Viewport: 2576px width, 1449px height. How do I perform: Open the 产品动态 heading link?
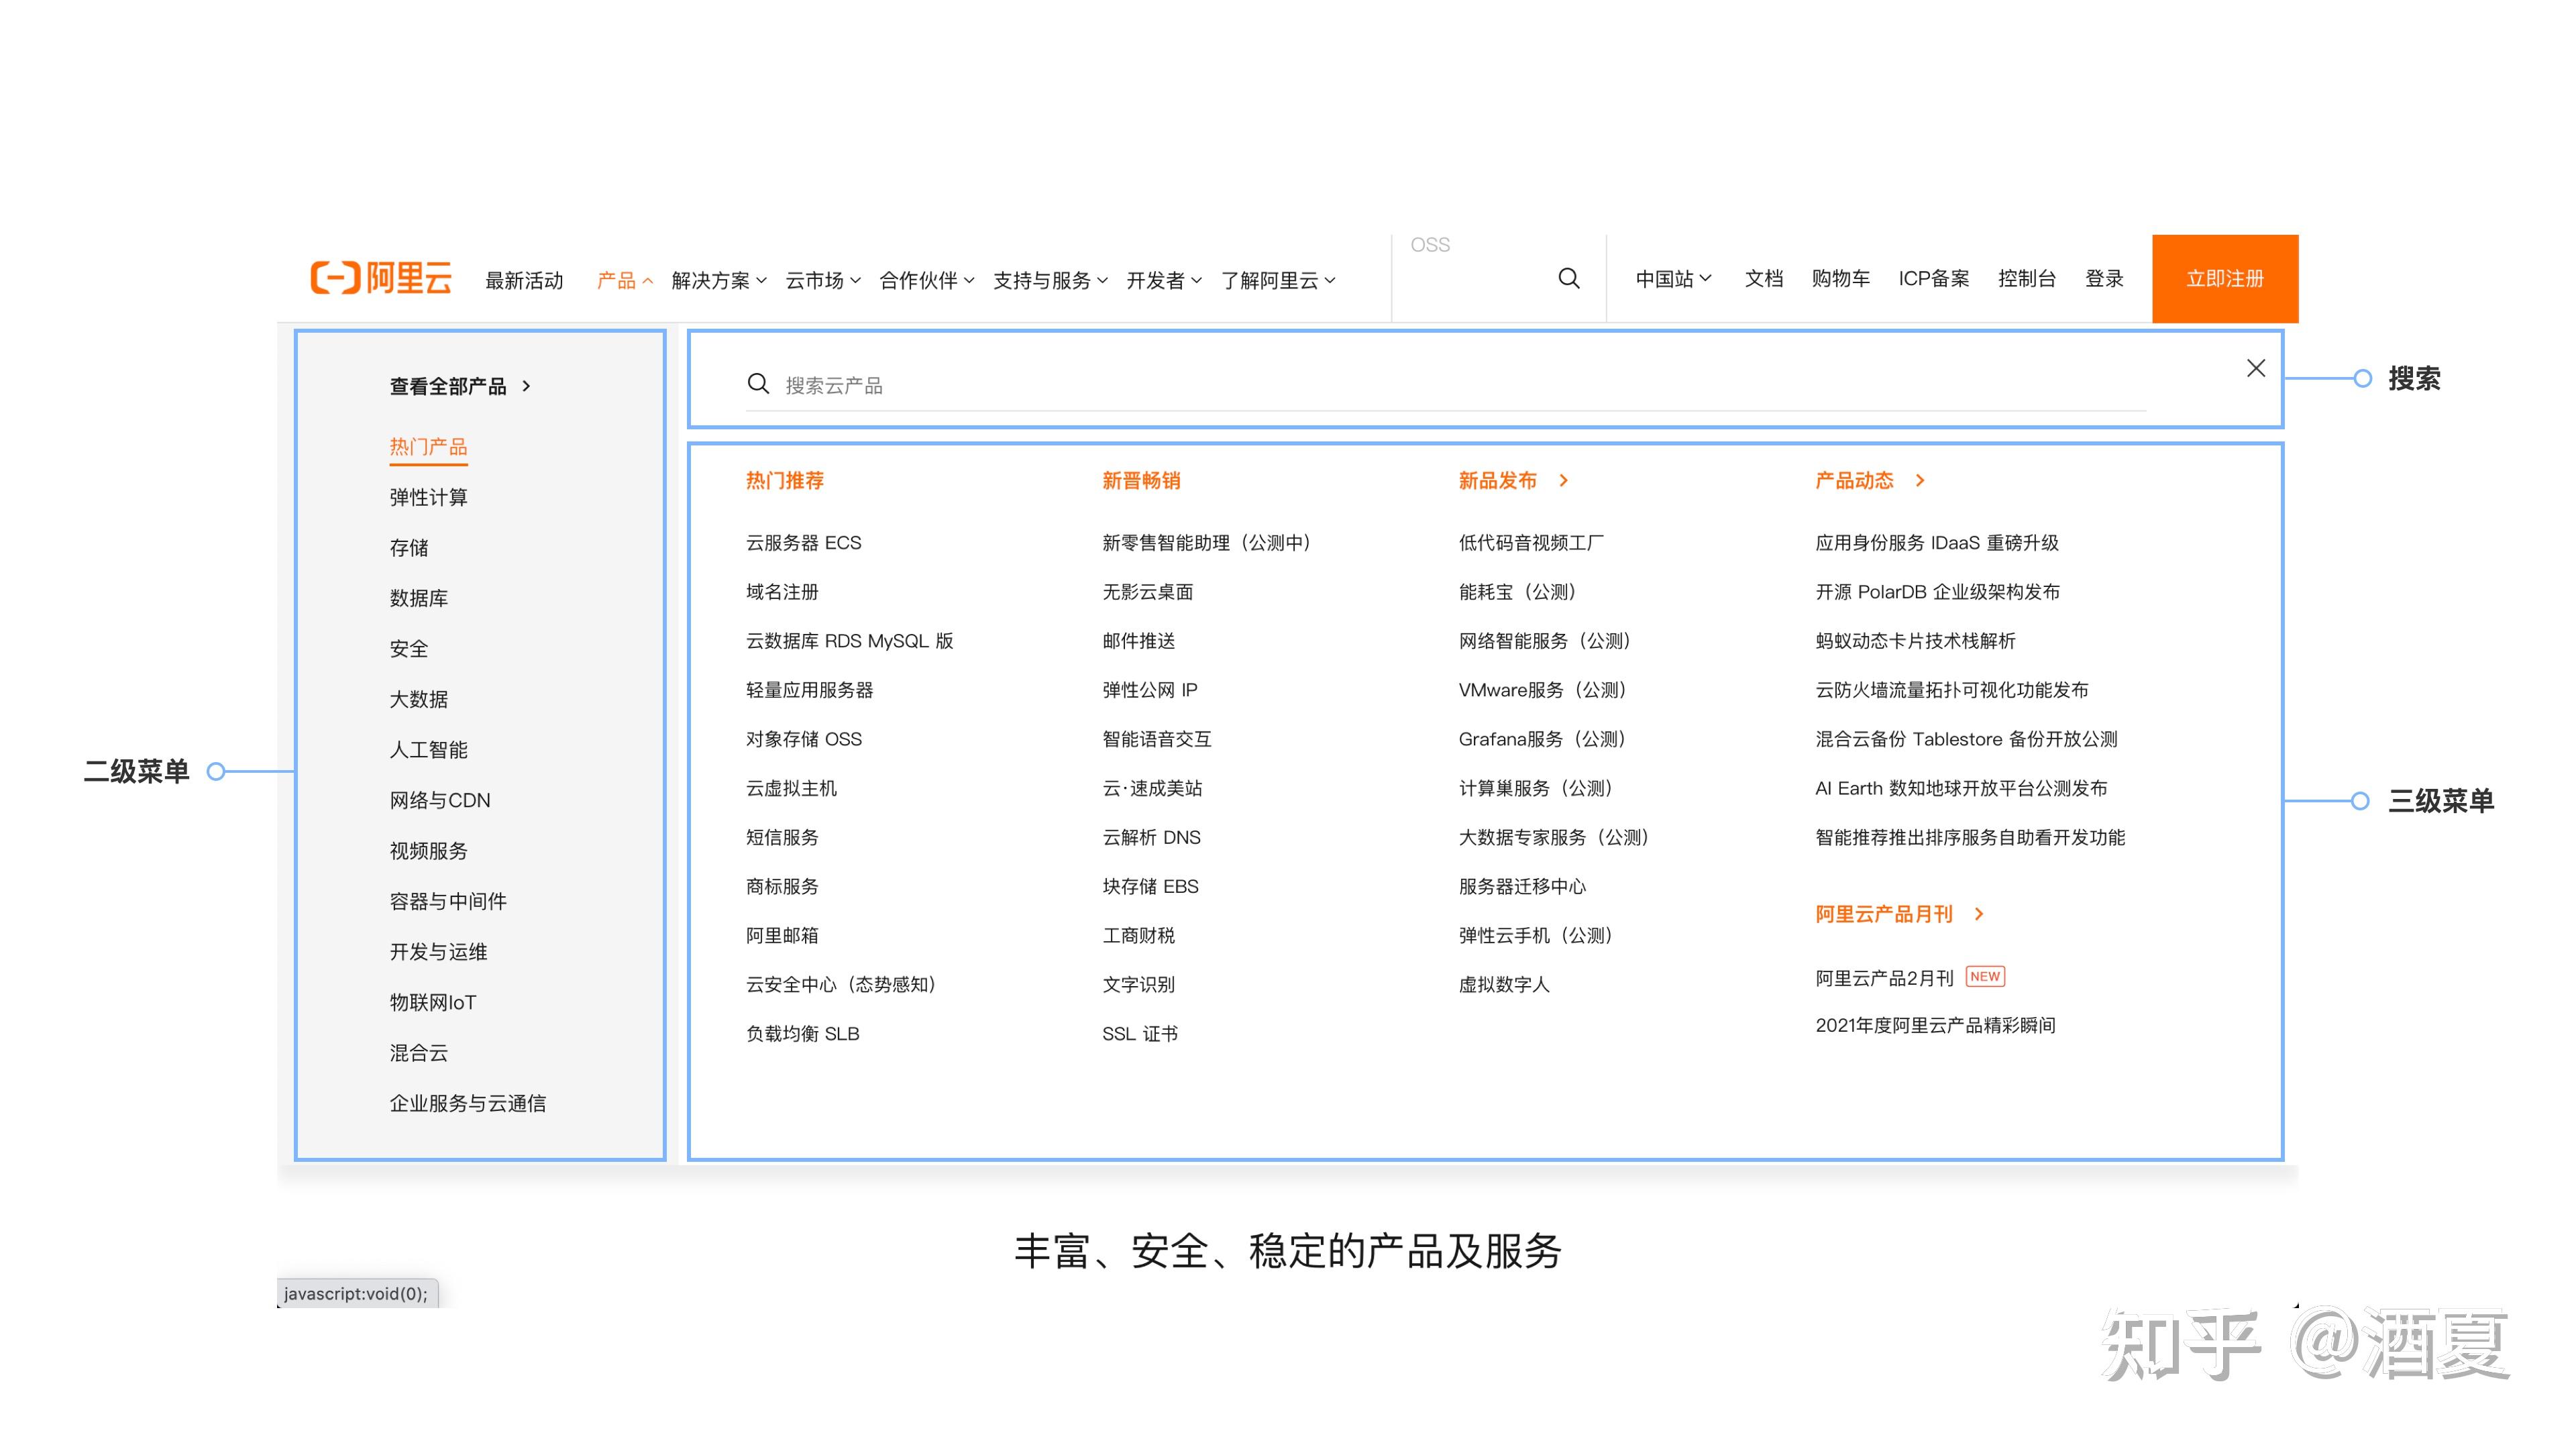1854,481
